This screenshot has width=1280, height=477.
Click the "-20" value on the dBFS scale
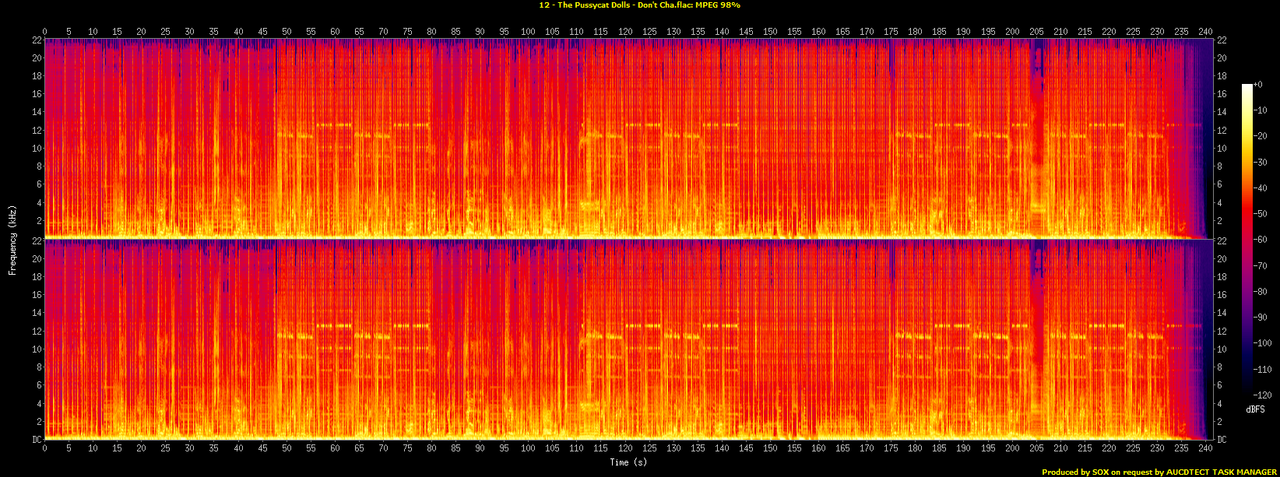tap(1261, 138)
